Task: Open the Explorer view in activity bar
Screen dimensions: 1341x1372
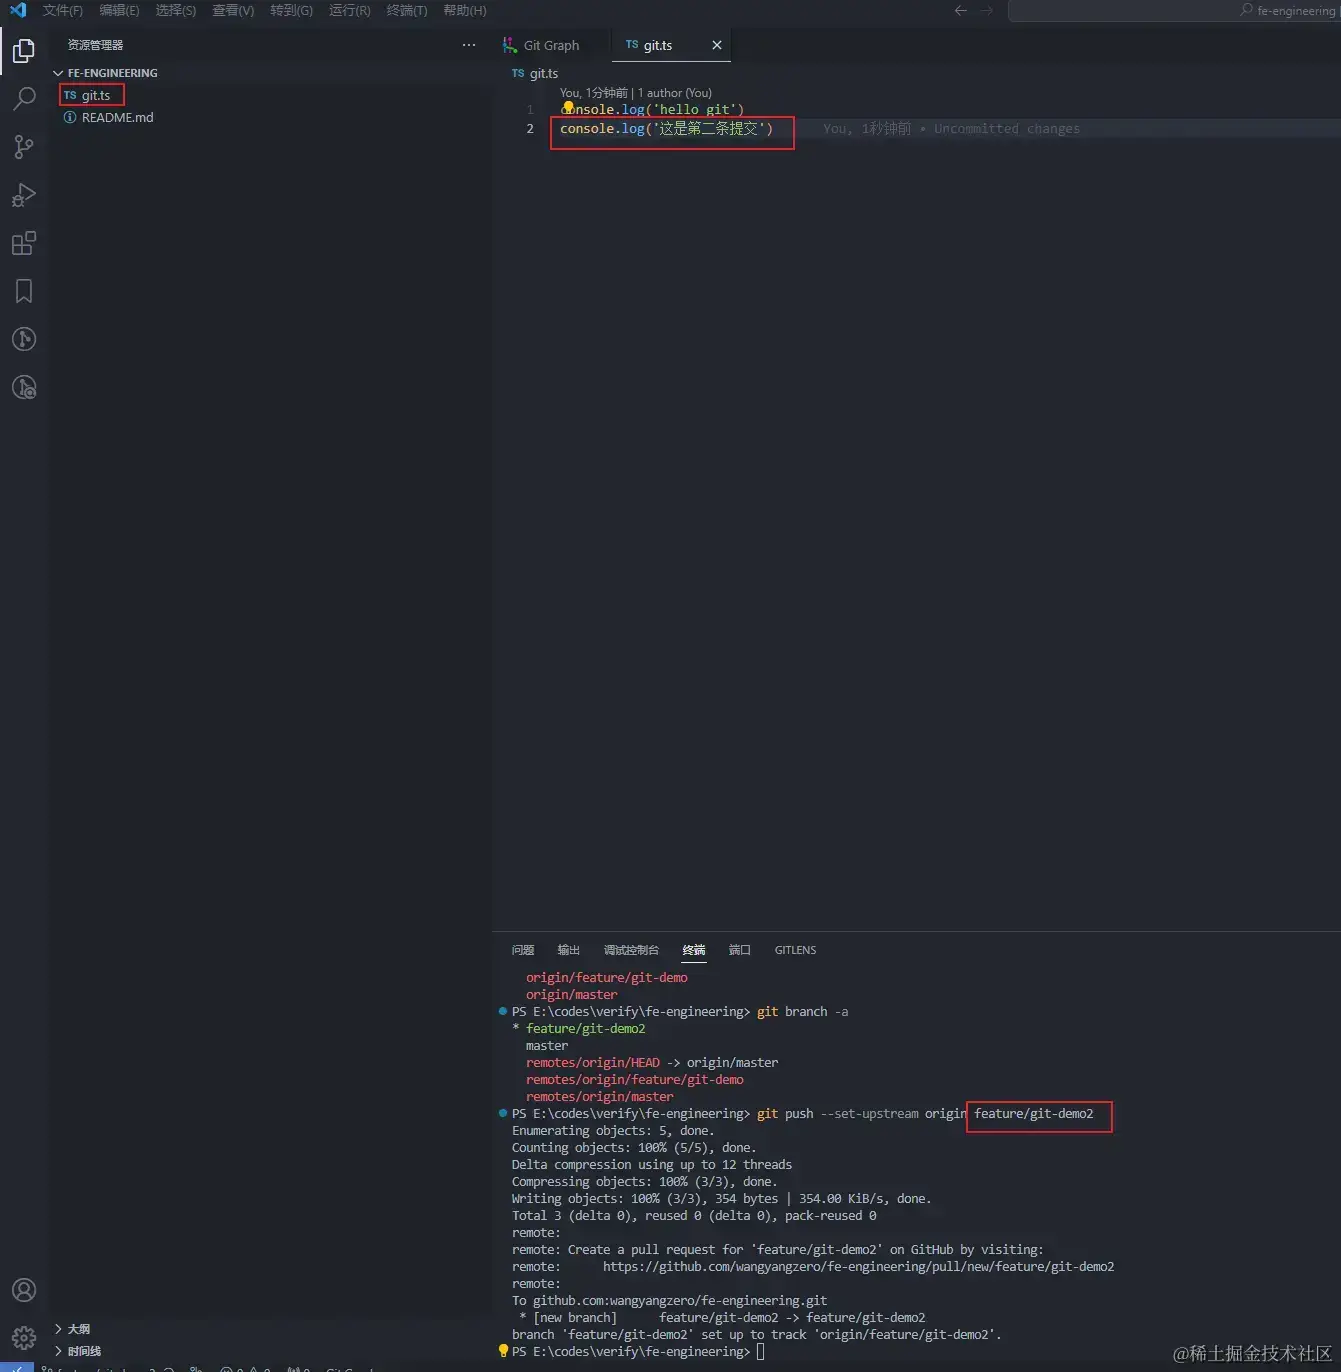Action: pyautogui.click(x=24, y=50)
